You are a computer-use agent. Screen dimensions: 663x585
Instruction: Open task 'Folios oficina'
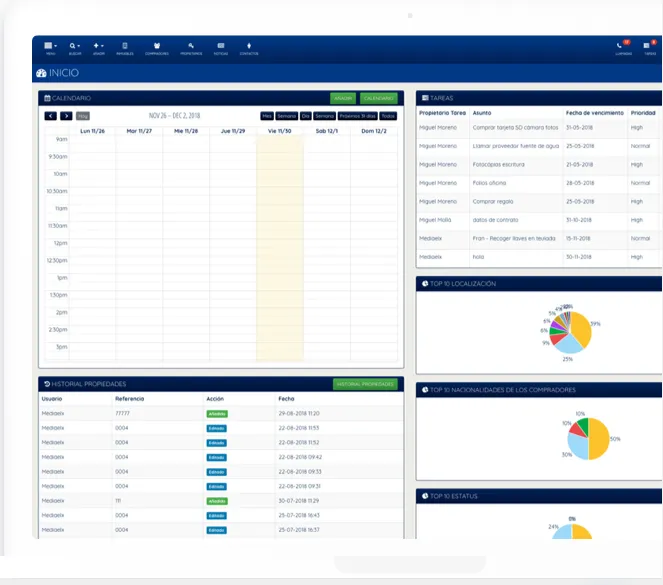coord(489,183)
